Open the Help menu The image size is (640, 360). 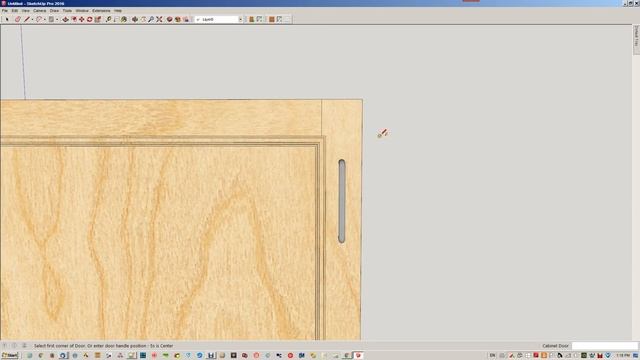click(118, 11)
